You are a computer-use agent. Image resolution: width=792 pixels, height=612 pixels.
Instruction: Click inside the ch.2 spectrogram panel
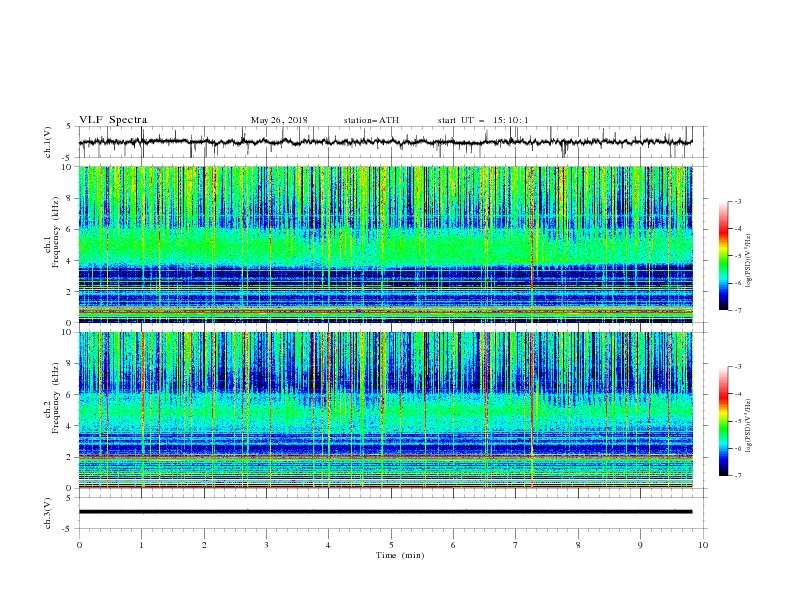[385, 410]
